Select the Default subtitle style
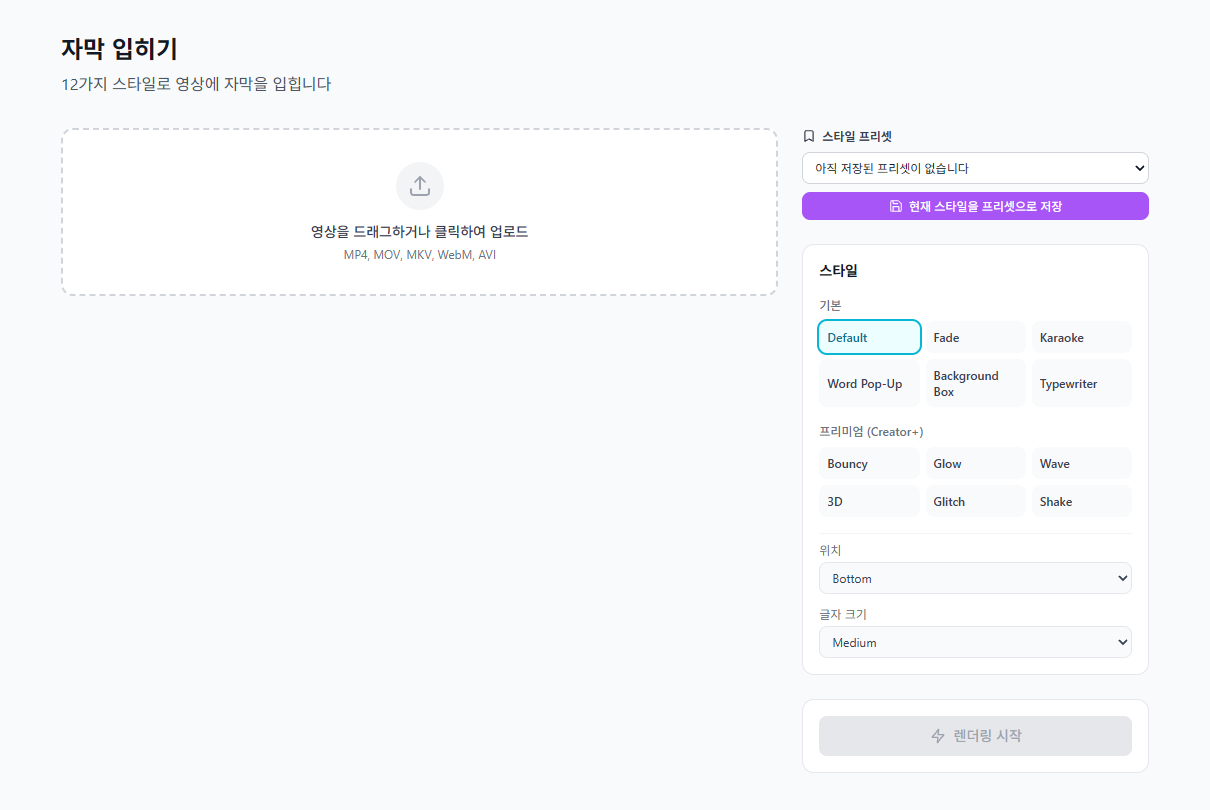1210x810 pixels. point(869,337)
